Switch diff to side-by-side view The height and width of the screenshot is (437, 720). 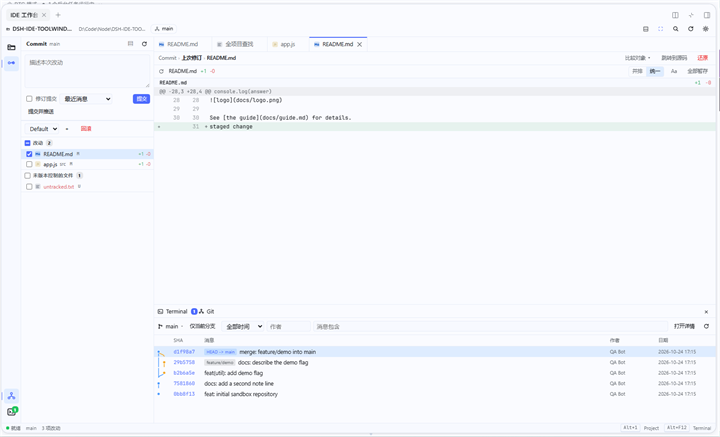(x=637, y=71)
